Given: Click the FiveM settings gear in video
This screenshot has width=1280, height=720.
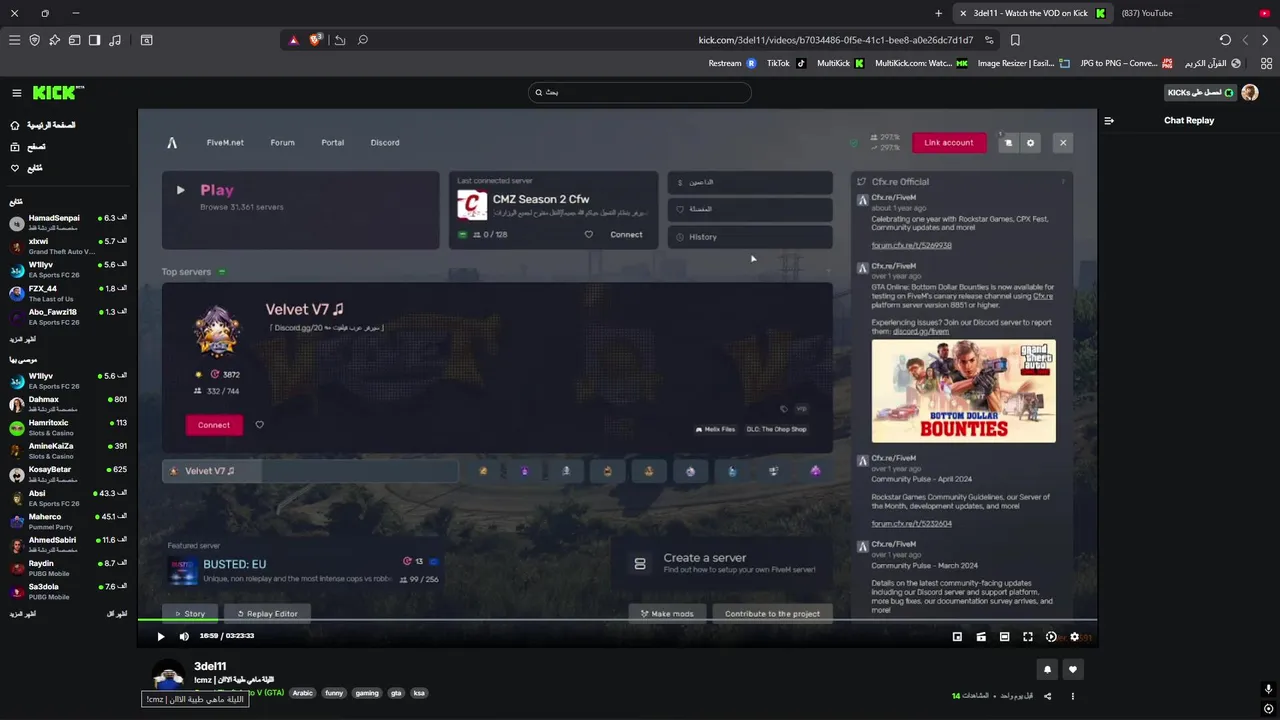Looking at the screenshot, I should [x=1031, y=143].
